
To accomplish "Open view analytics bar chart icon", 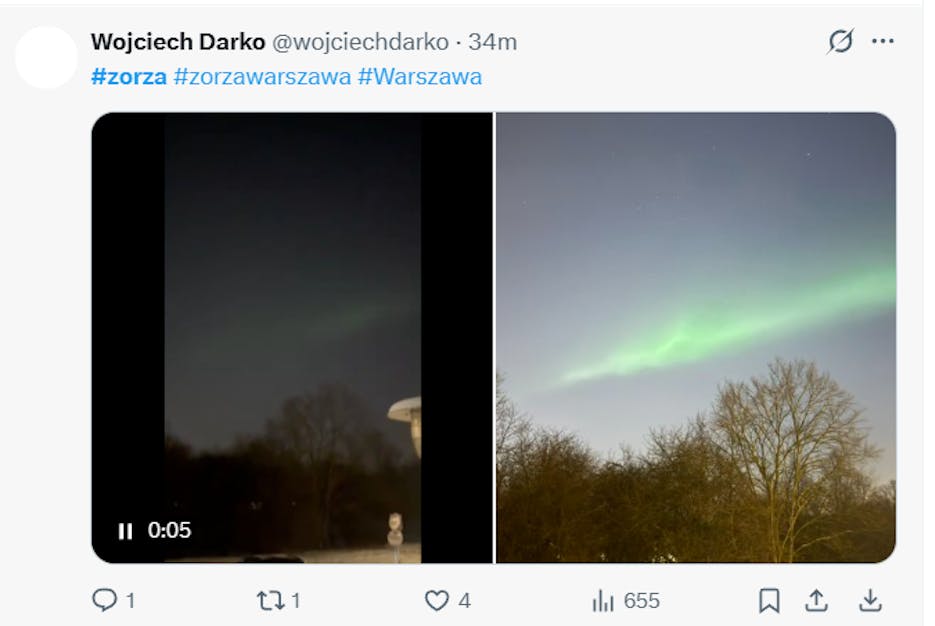I will pos(603,600).
